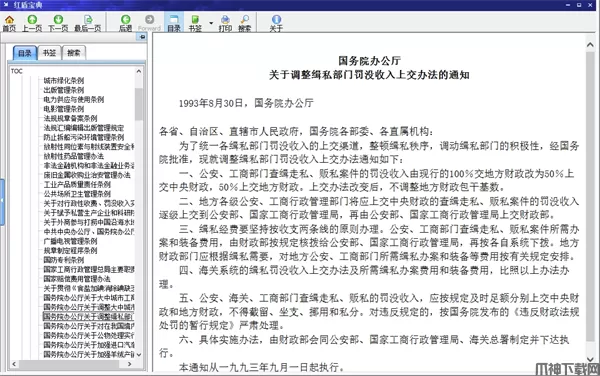Select 出版管理条例 in the tree
The width and height of the screenshot is (600, 376).
(64, 90)
